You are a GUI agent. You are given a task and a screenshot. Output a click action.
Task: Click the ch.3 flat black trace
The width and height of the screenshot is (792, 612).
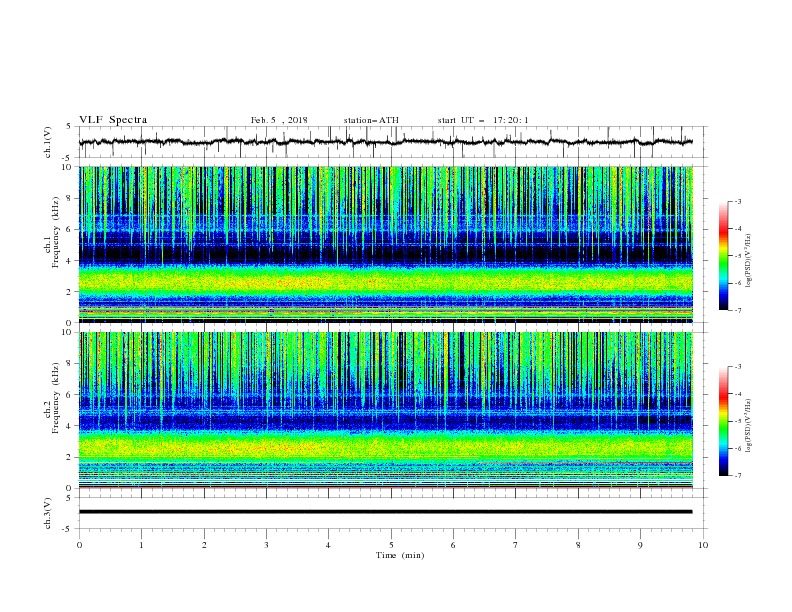click(x=386, y=512)
